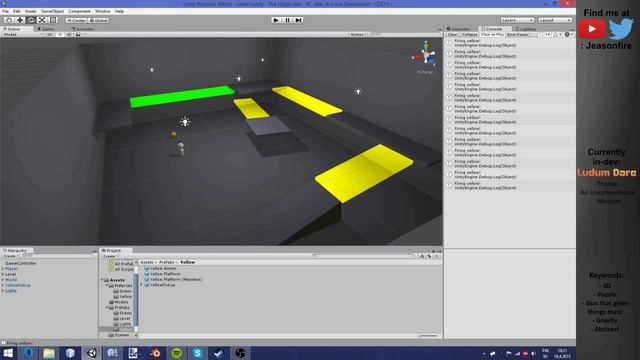
Task: Open the Shaded draw mode dropdown
Action: (22, 35)
